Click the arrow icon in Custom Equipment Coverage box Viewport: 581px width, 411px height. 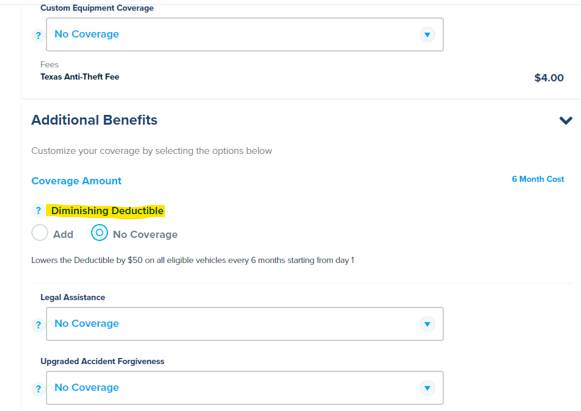427,34
